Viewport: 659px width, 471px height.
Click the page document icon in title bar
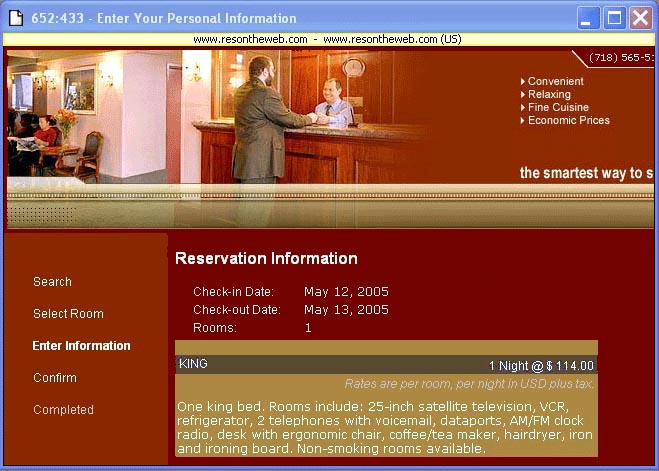pos(16,17)
